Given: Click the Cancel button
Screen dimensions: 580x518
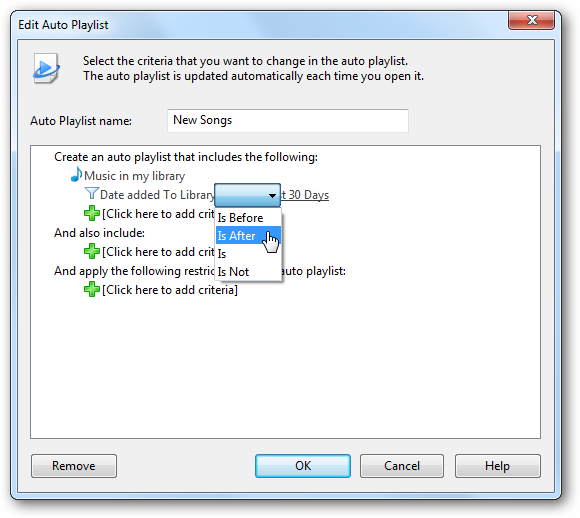Looking at the screenshot, I should 402,466.
